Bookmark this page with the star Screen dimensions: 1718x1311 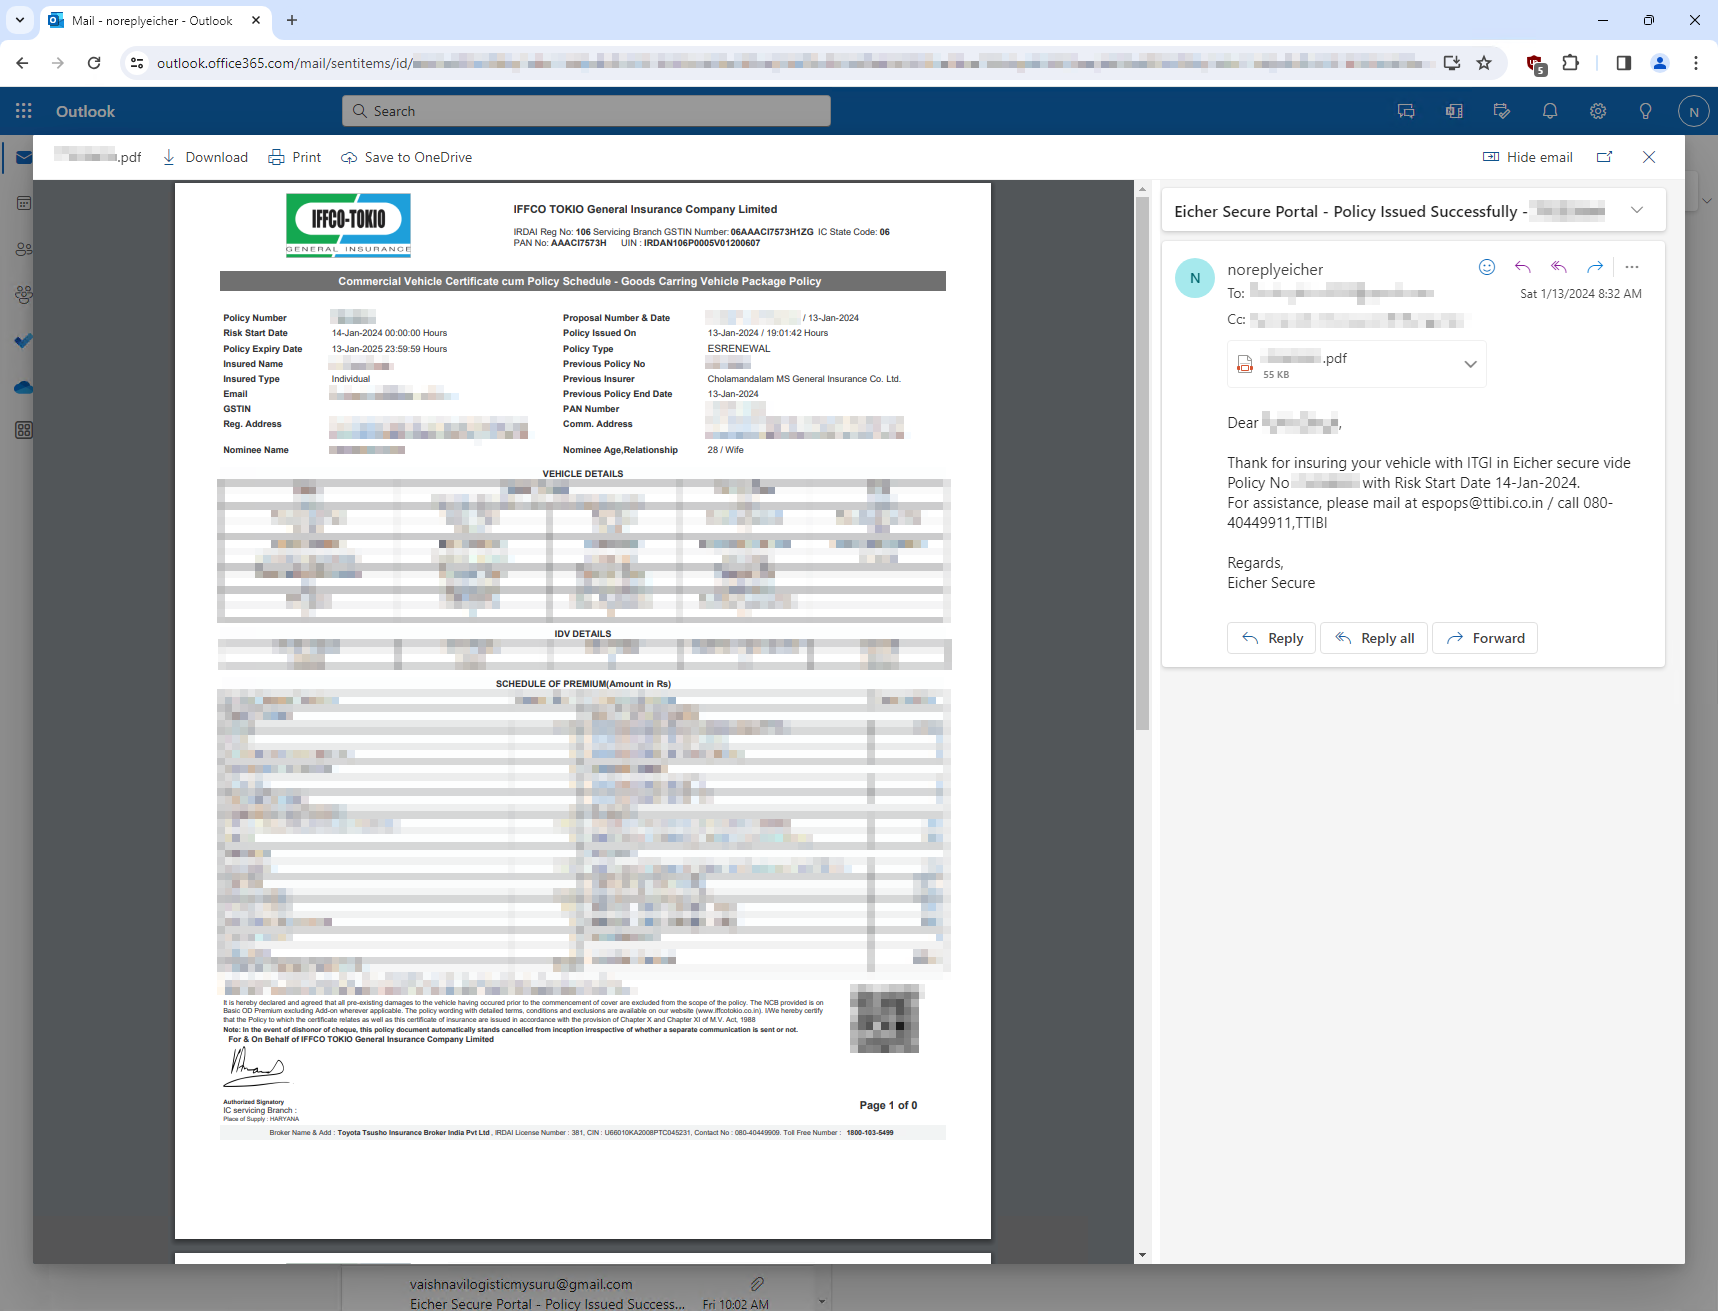1484,63
